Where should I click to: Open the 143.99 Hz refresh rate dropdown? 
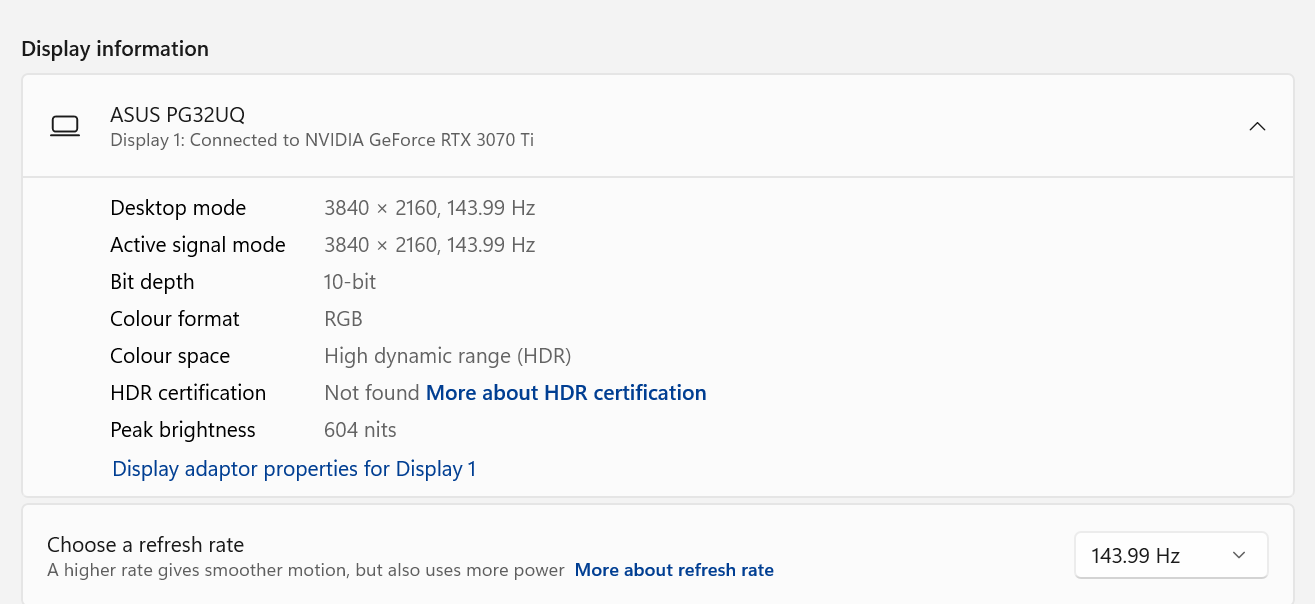1171,555
